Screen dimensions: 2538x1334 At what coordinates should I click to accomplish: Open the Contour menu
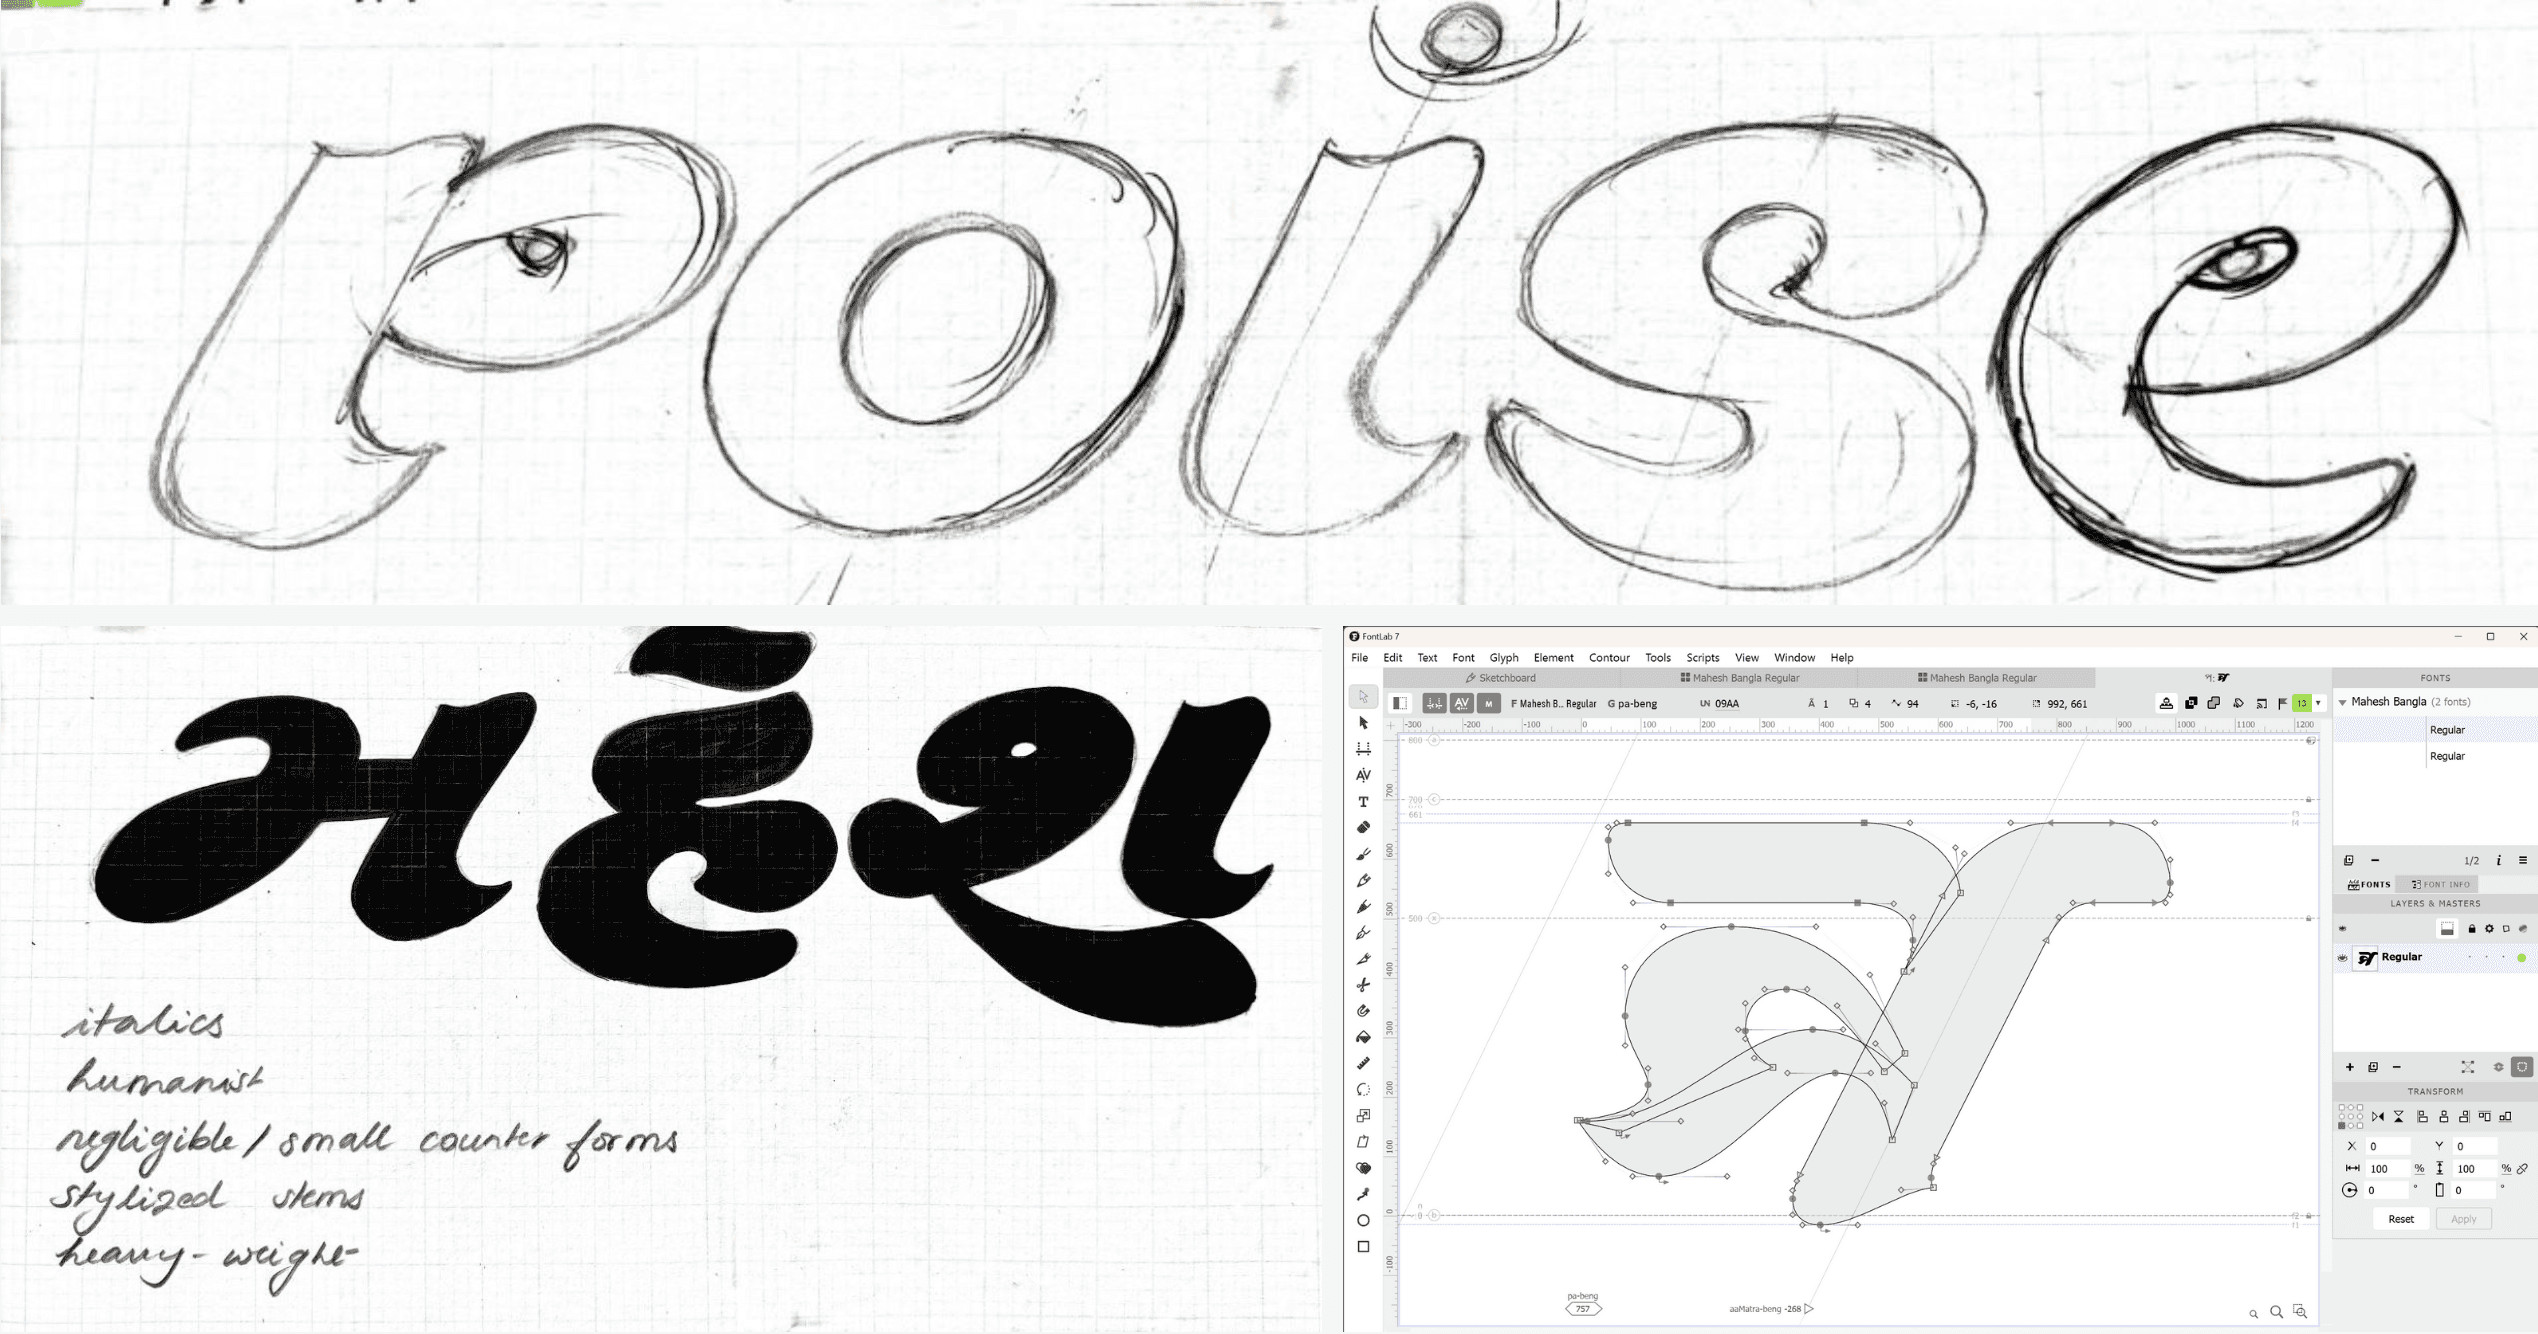pos(1609,658)
